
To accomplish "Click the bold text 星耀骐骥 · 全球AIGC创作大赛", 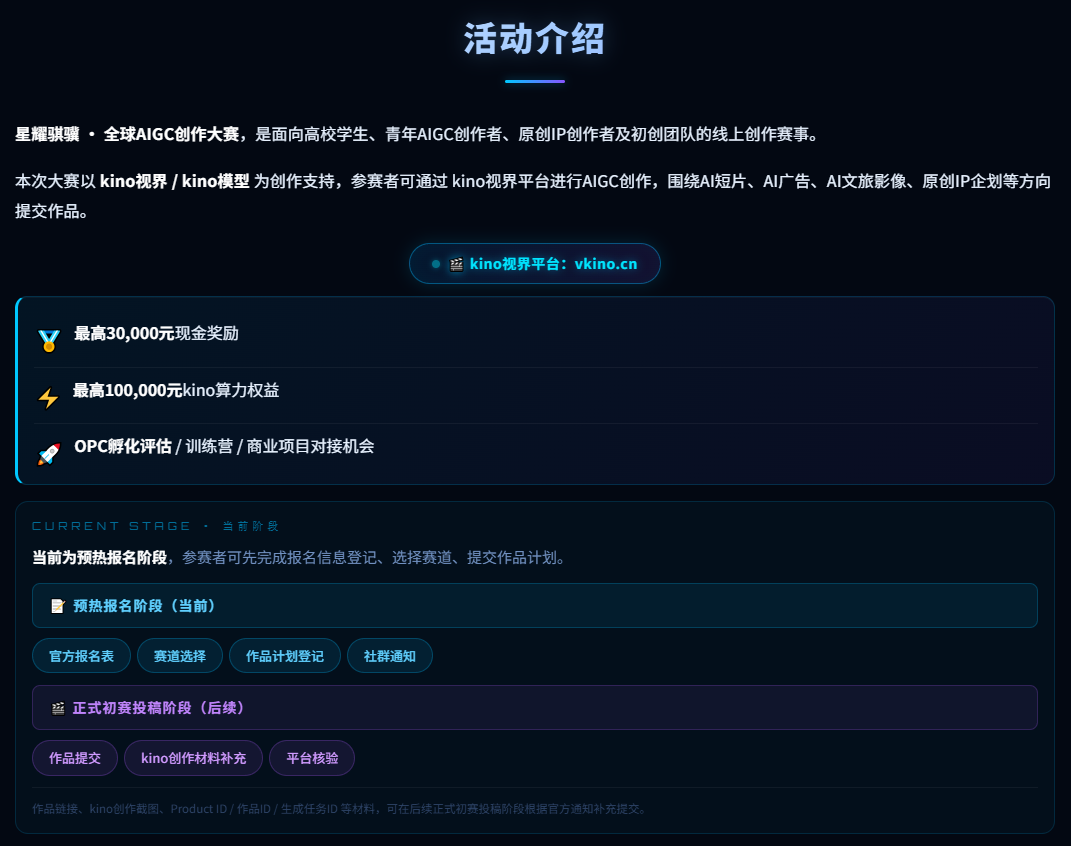I will 127,135.
